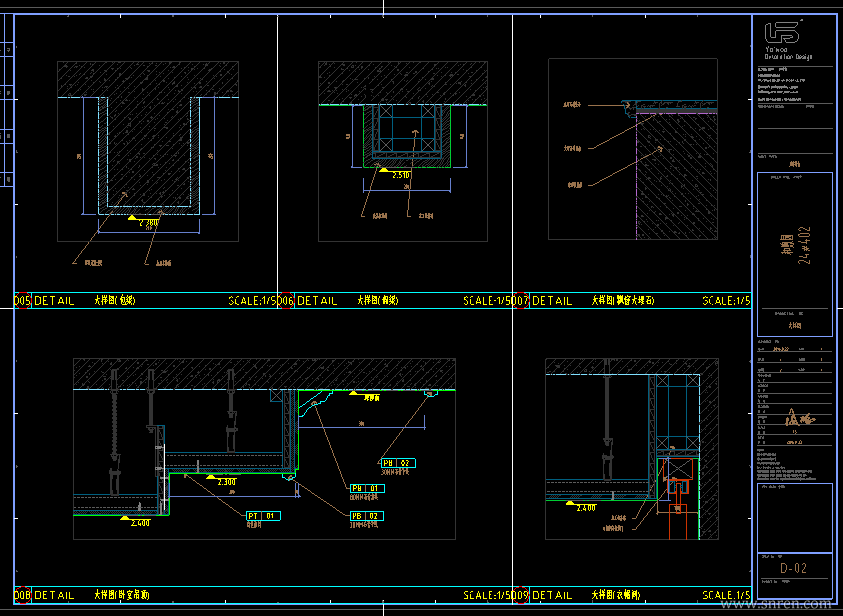Click the Decoration Design company text
Screen dimensions: 843x616
(788, 56)
